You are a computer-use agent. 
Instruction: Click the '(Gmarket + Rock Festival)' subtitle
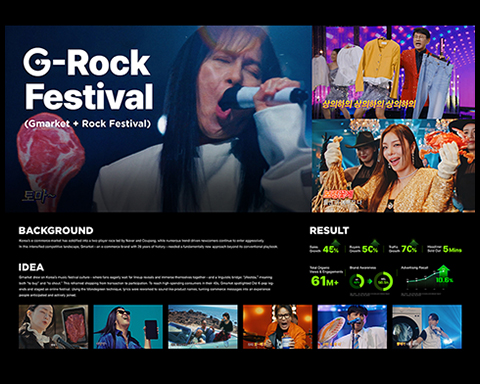pyautogui.click(x=87, y=124)
